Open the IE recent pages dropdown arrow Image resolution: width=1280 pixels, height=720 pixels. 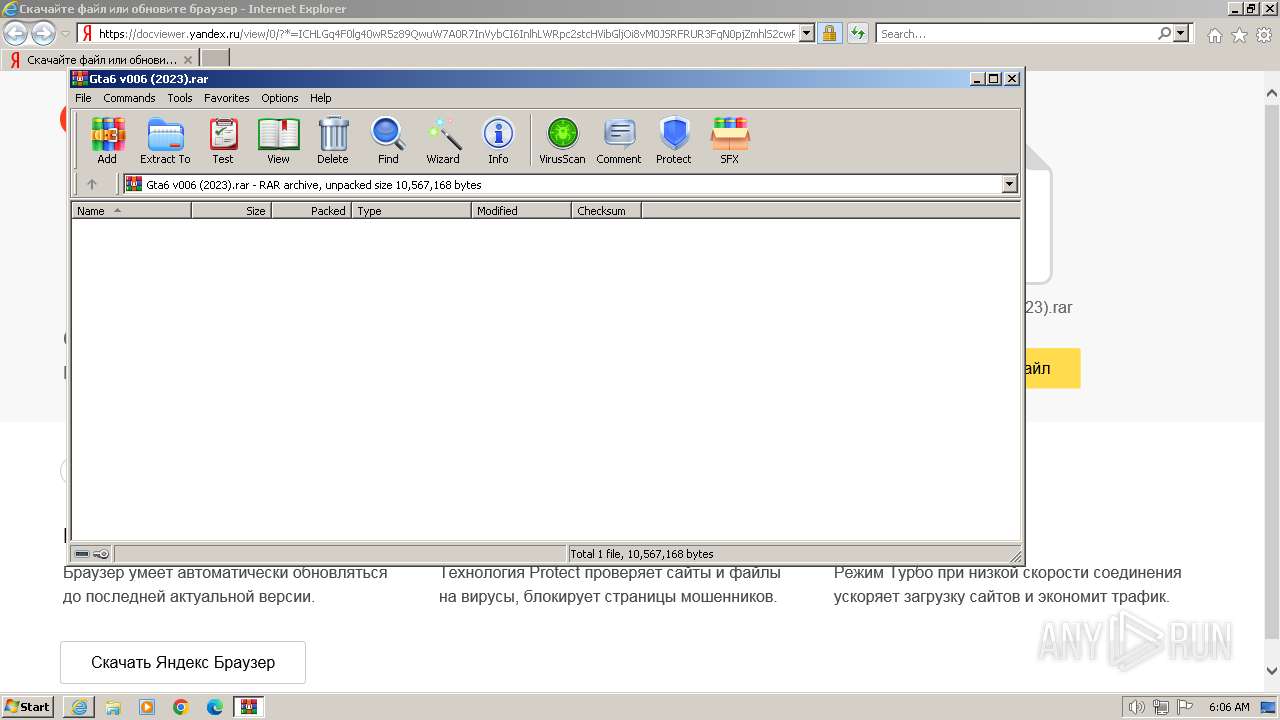pos(65,34)
